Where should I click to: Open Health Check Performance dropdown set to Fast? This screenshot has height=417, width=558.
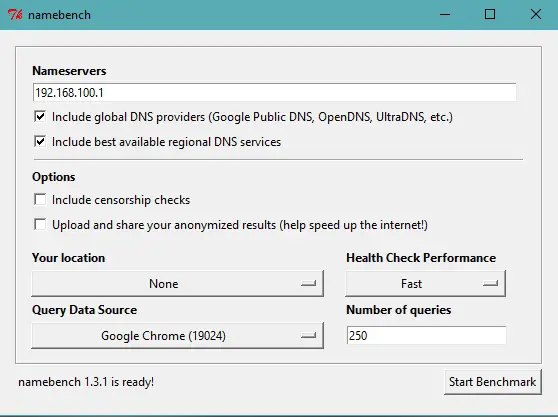coord(425,284)
